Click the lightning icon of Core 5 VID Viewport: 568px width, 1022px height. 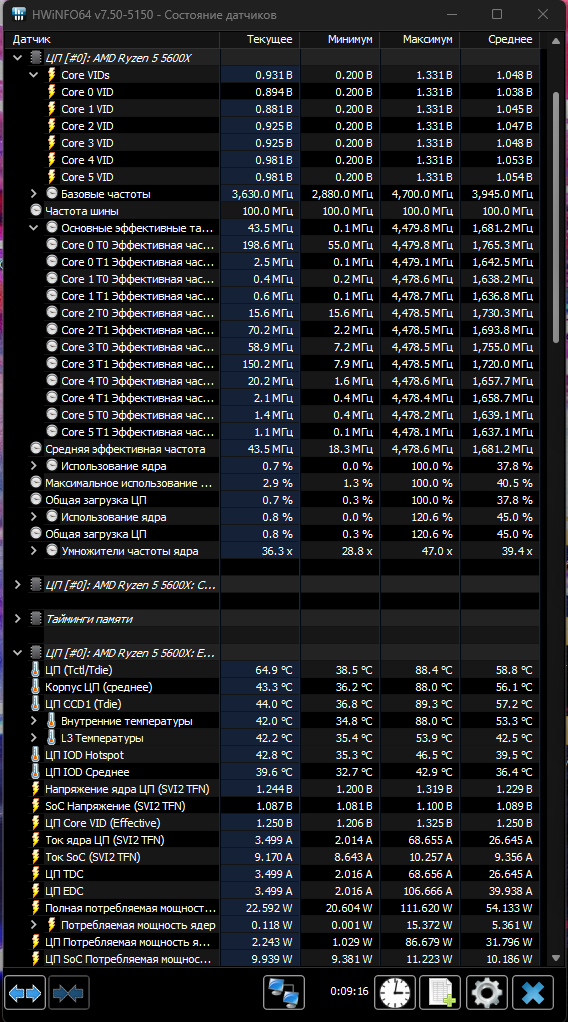(x=52, y=177)
